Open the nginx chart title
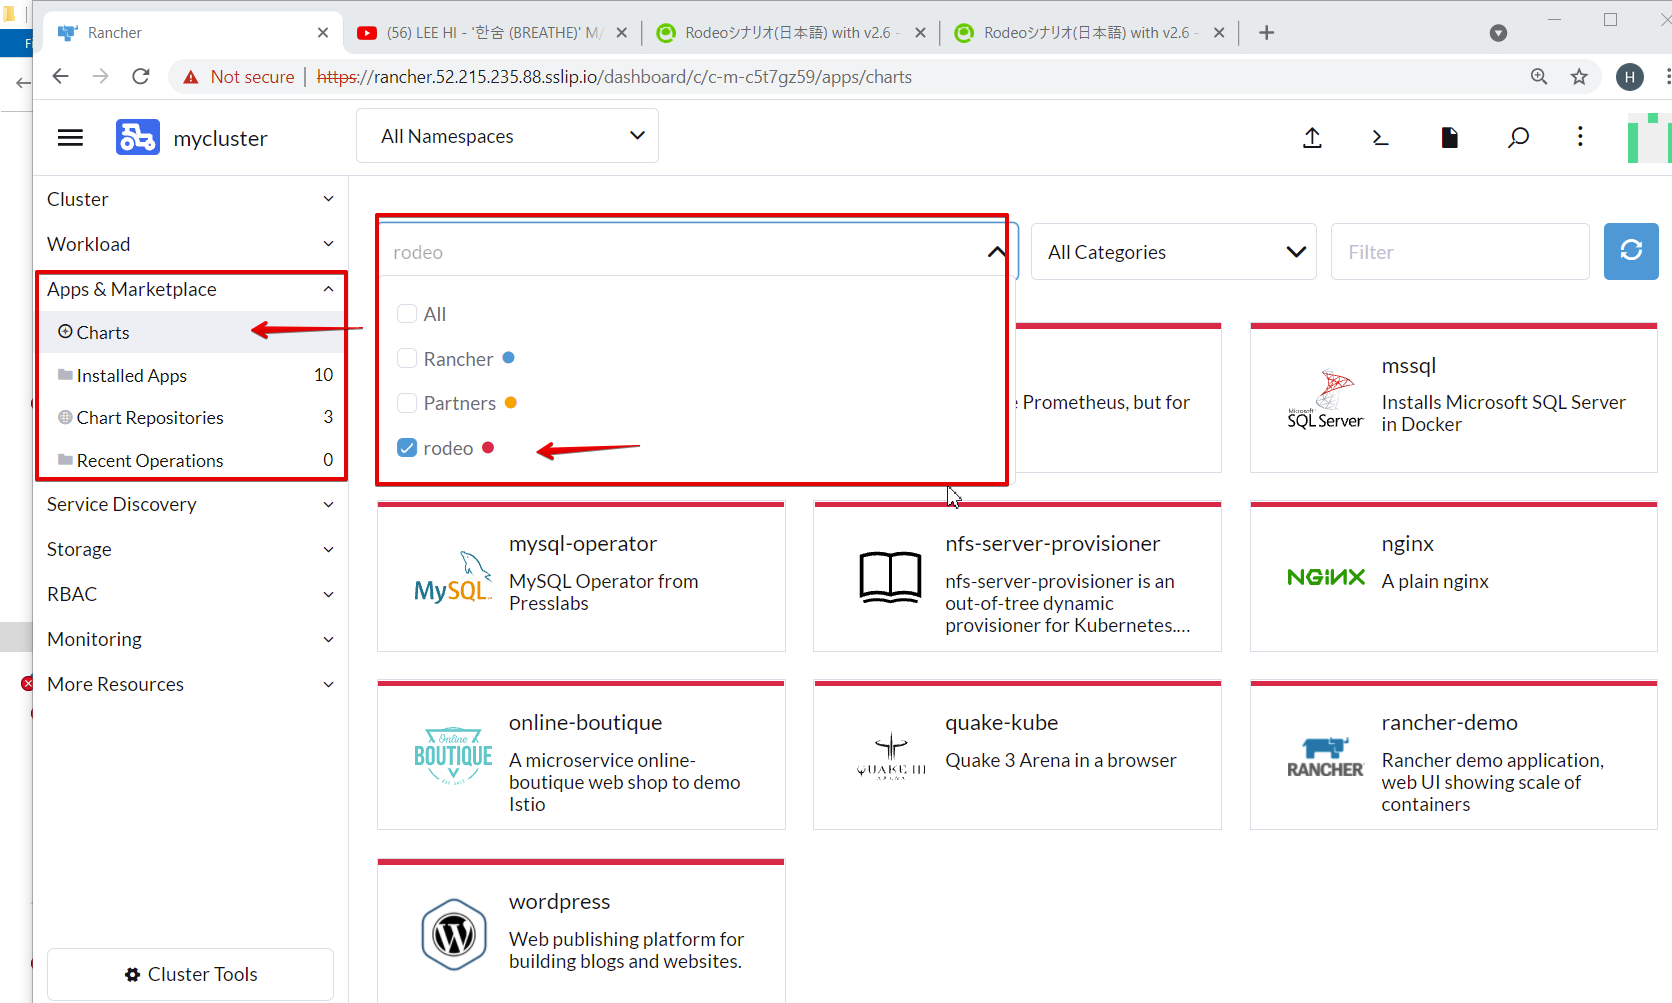1672x1003 pixels. (x=1408, y=544)
